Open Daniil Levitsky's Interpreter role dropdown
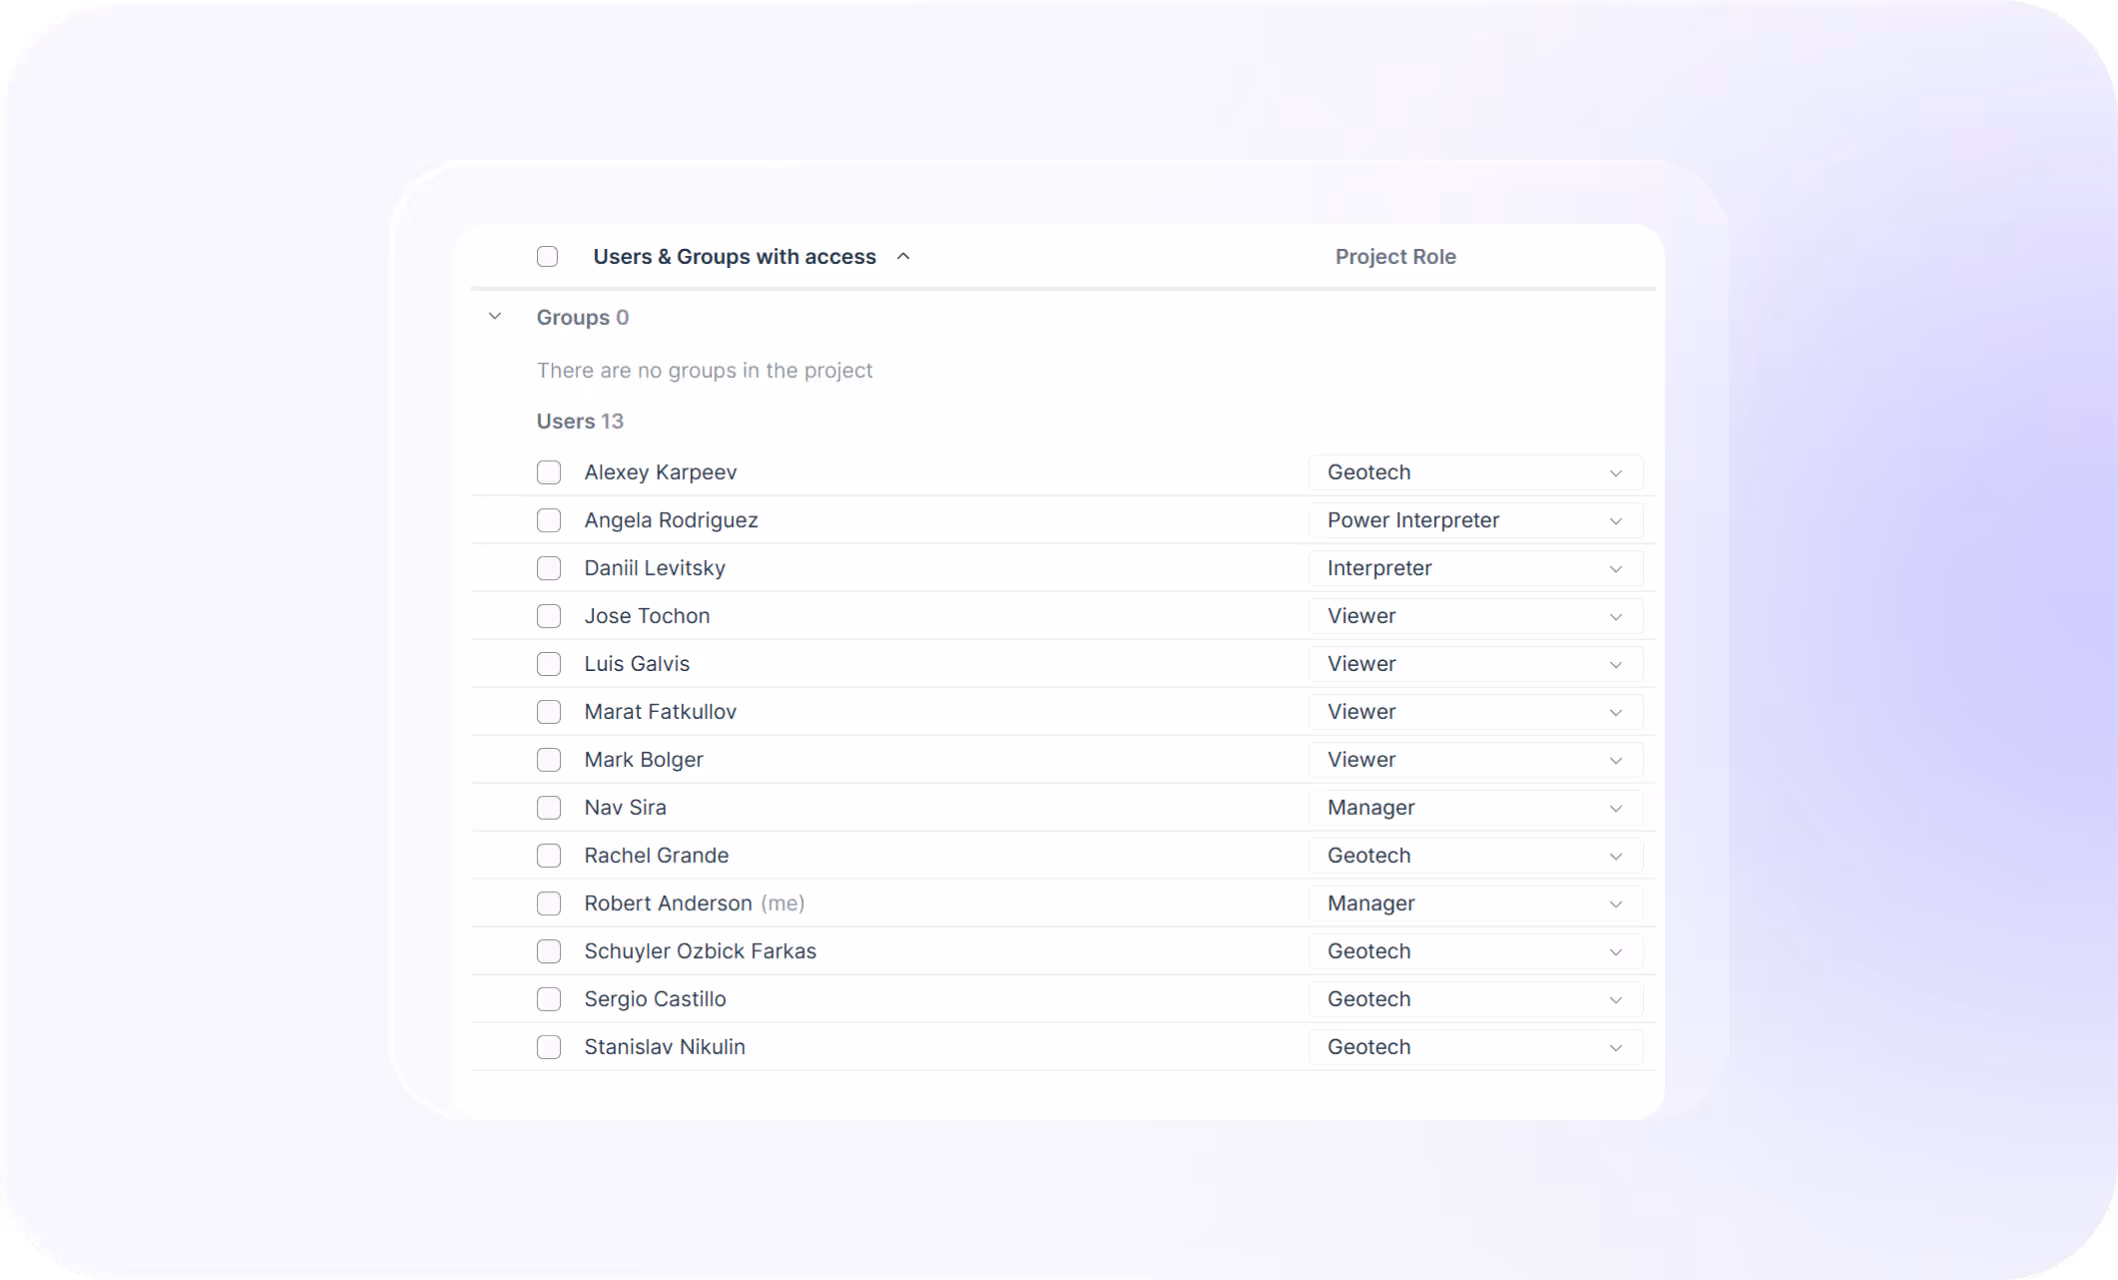This screenshot has width=2118, height=1280. click(1474, 569)
